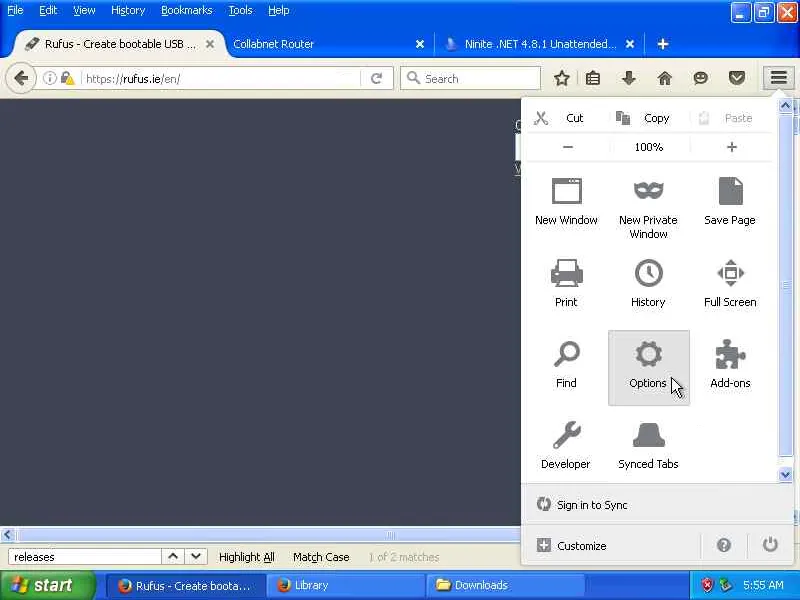Image resolution: width=800 pixels, height=600 pixels.
Task: Open the History menu in menu bar
Action: pyautogui.click(x=128, y=10)
